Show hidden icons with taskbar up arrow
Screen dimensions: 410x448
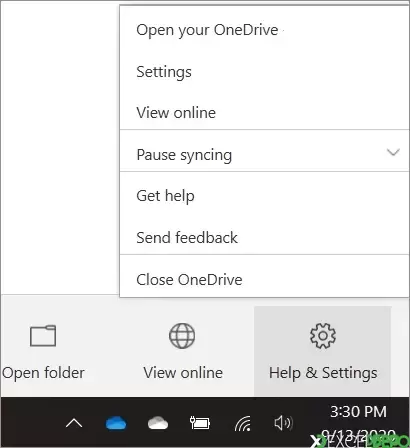74,423
